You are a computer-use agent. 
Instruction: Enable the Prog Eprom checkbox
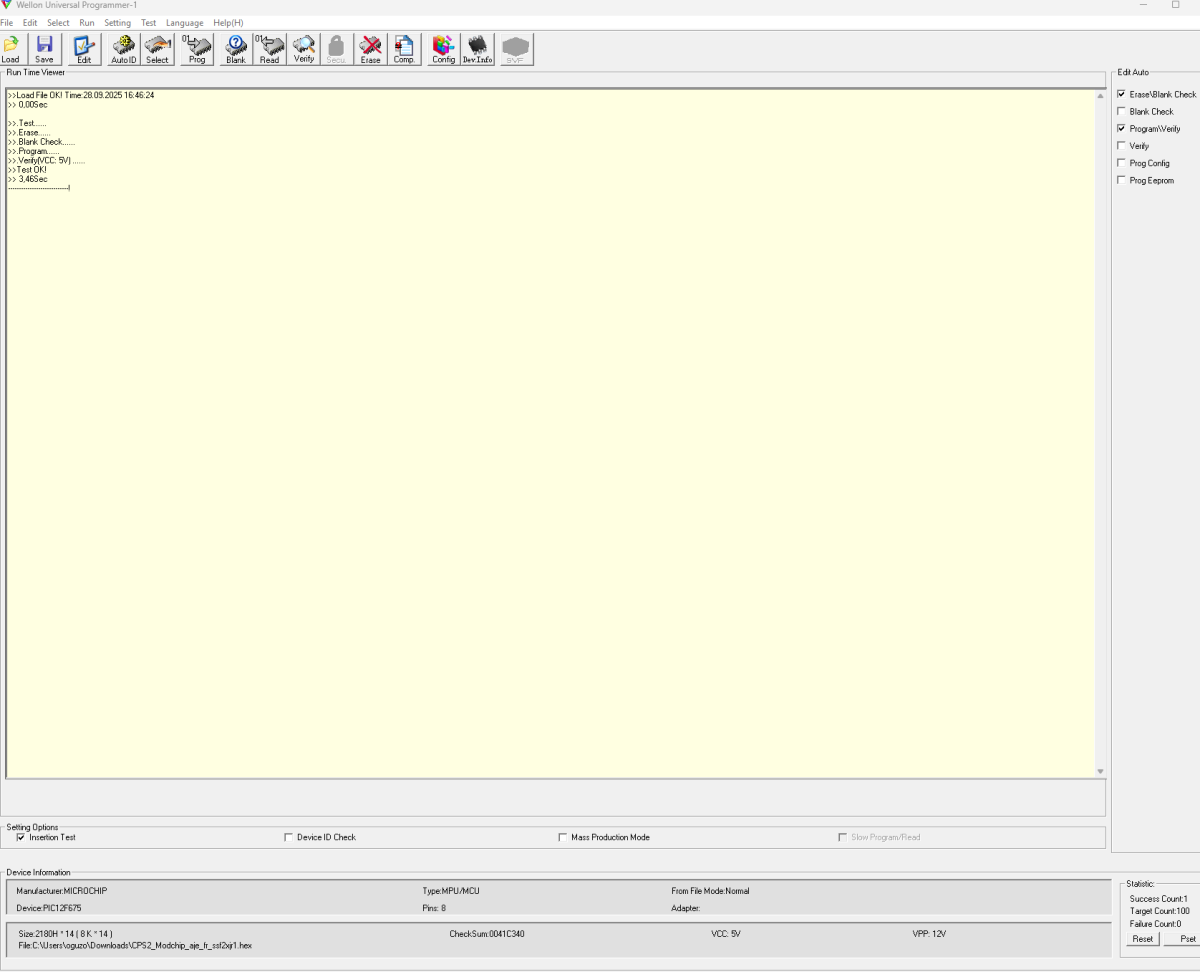1121,180
